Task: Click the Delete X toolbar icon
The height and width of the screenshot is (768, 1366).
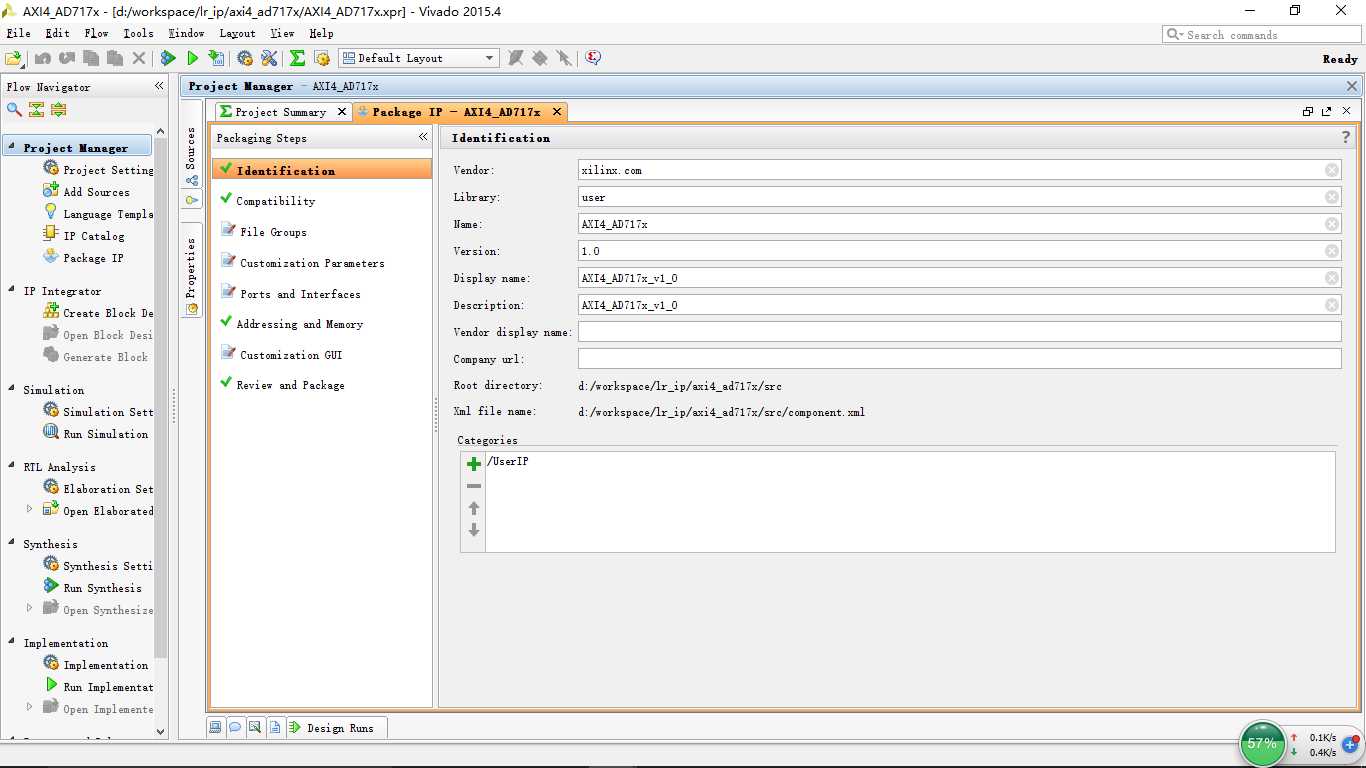Action: tap(139, 58)
